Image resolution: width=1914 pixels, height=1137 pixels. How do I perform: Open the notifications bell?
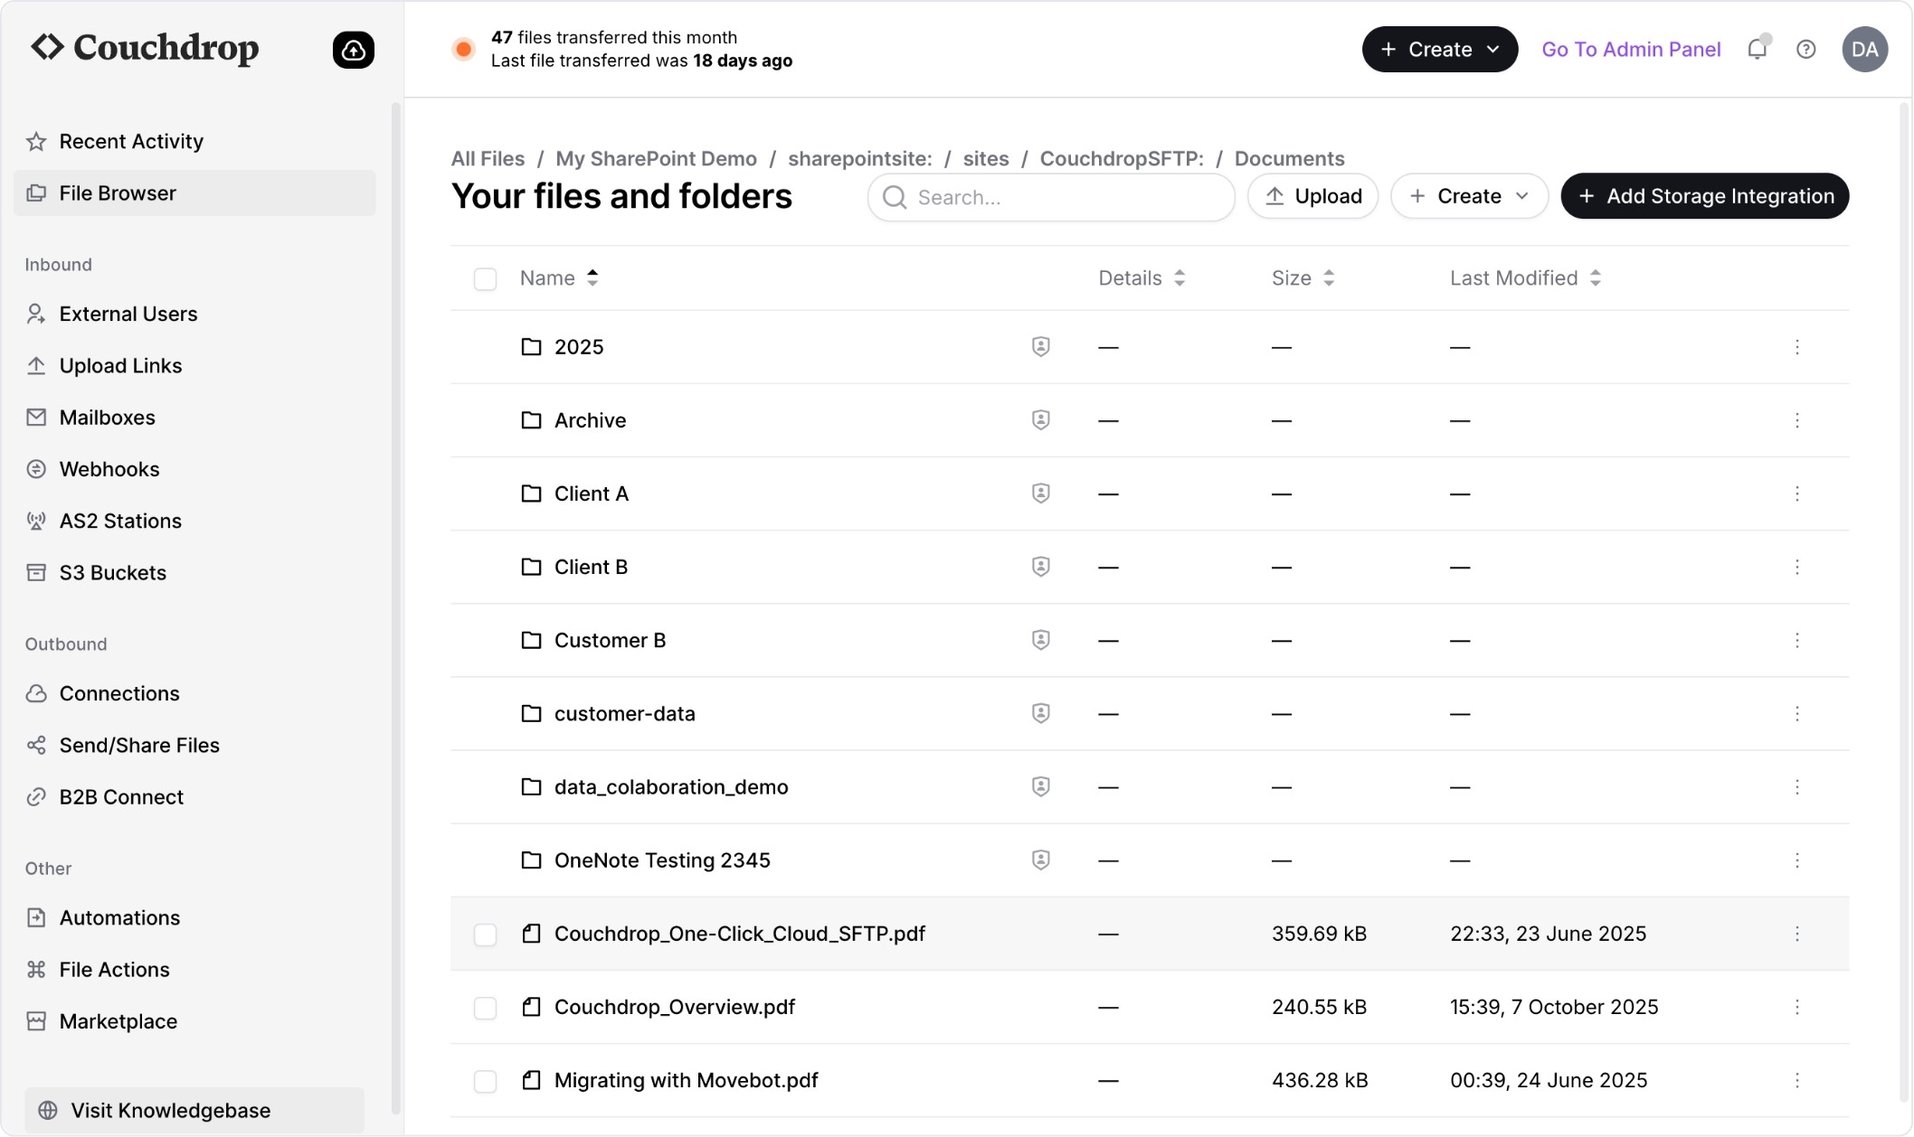tap(1757, 49)
